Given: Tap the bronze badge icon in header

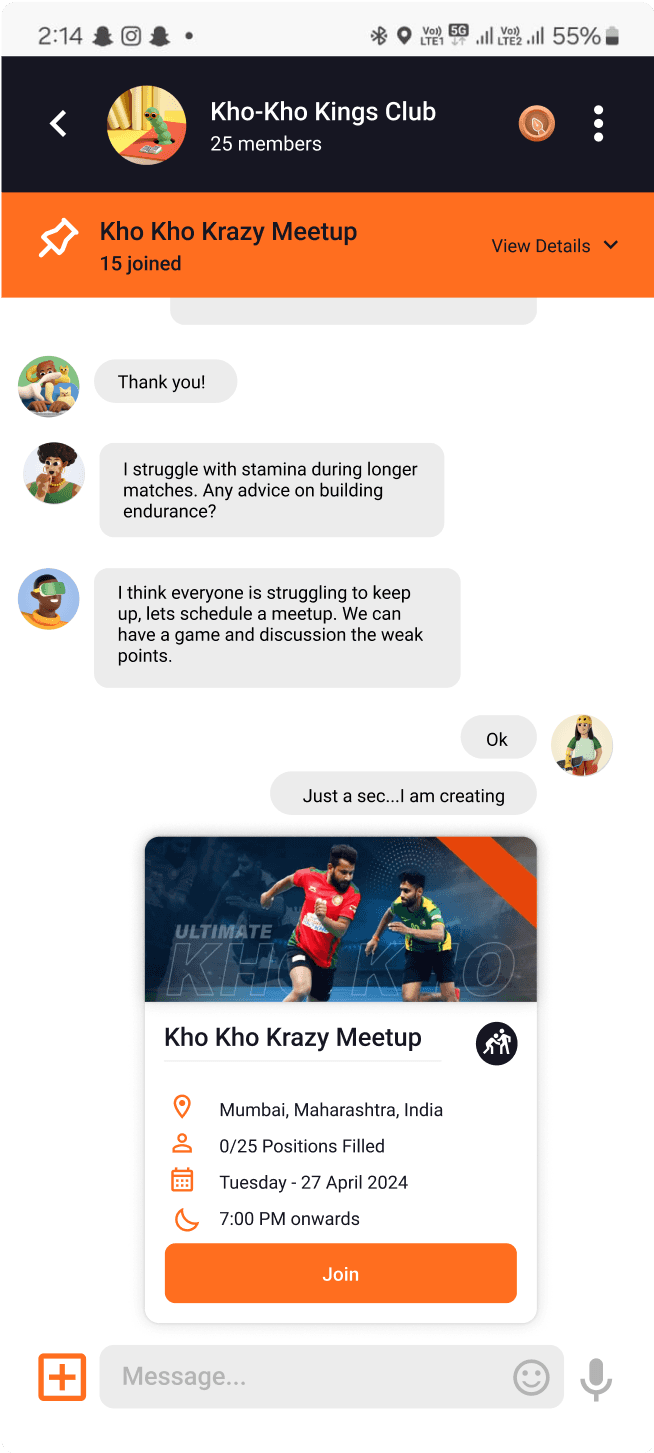Looking at the screenshot, I should click(537, 124).
